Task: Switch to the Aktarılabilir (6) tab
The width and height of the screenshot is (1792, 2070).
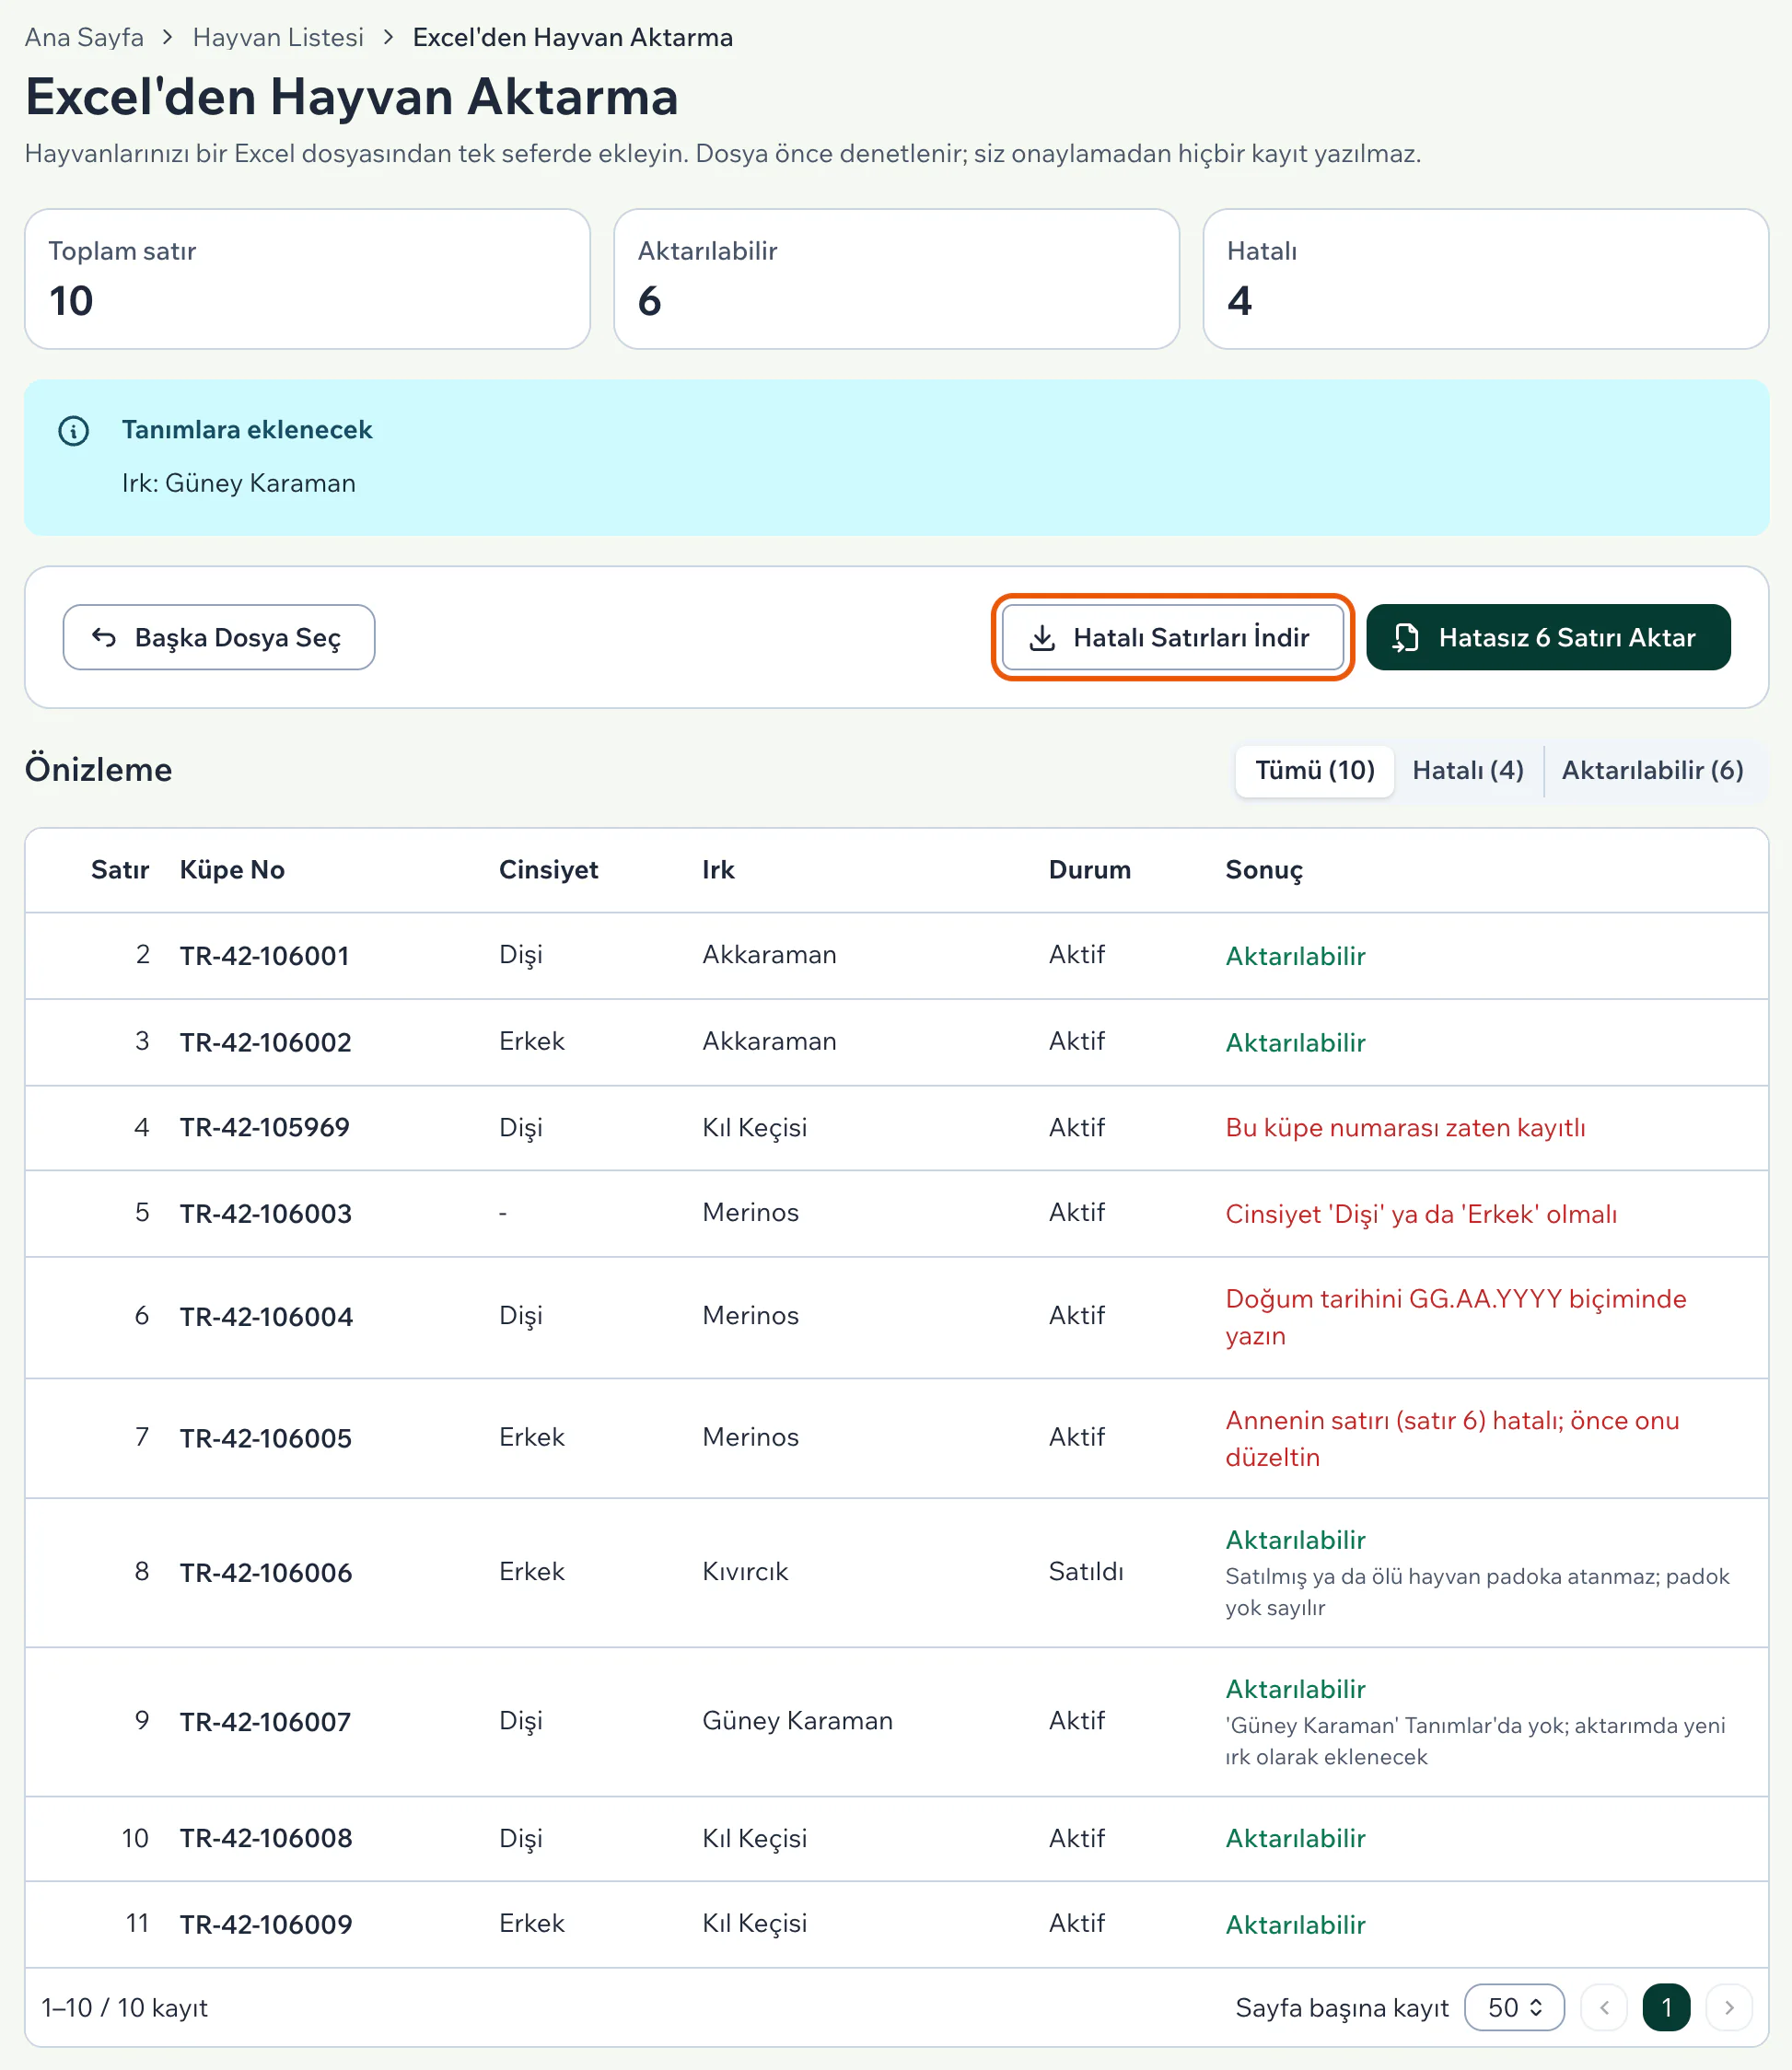Action: click(x=1652, y=770)
